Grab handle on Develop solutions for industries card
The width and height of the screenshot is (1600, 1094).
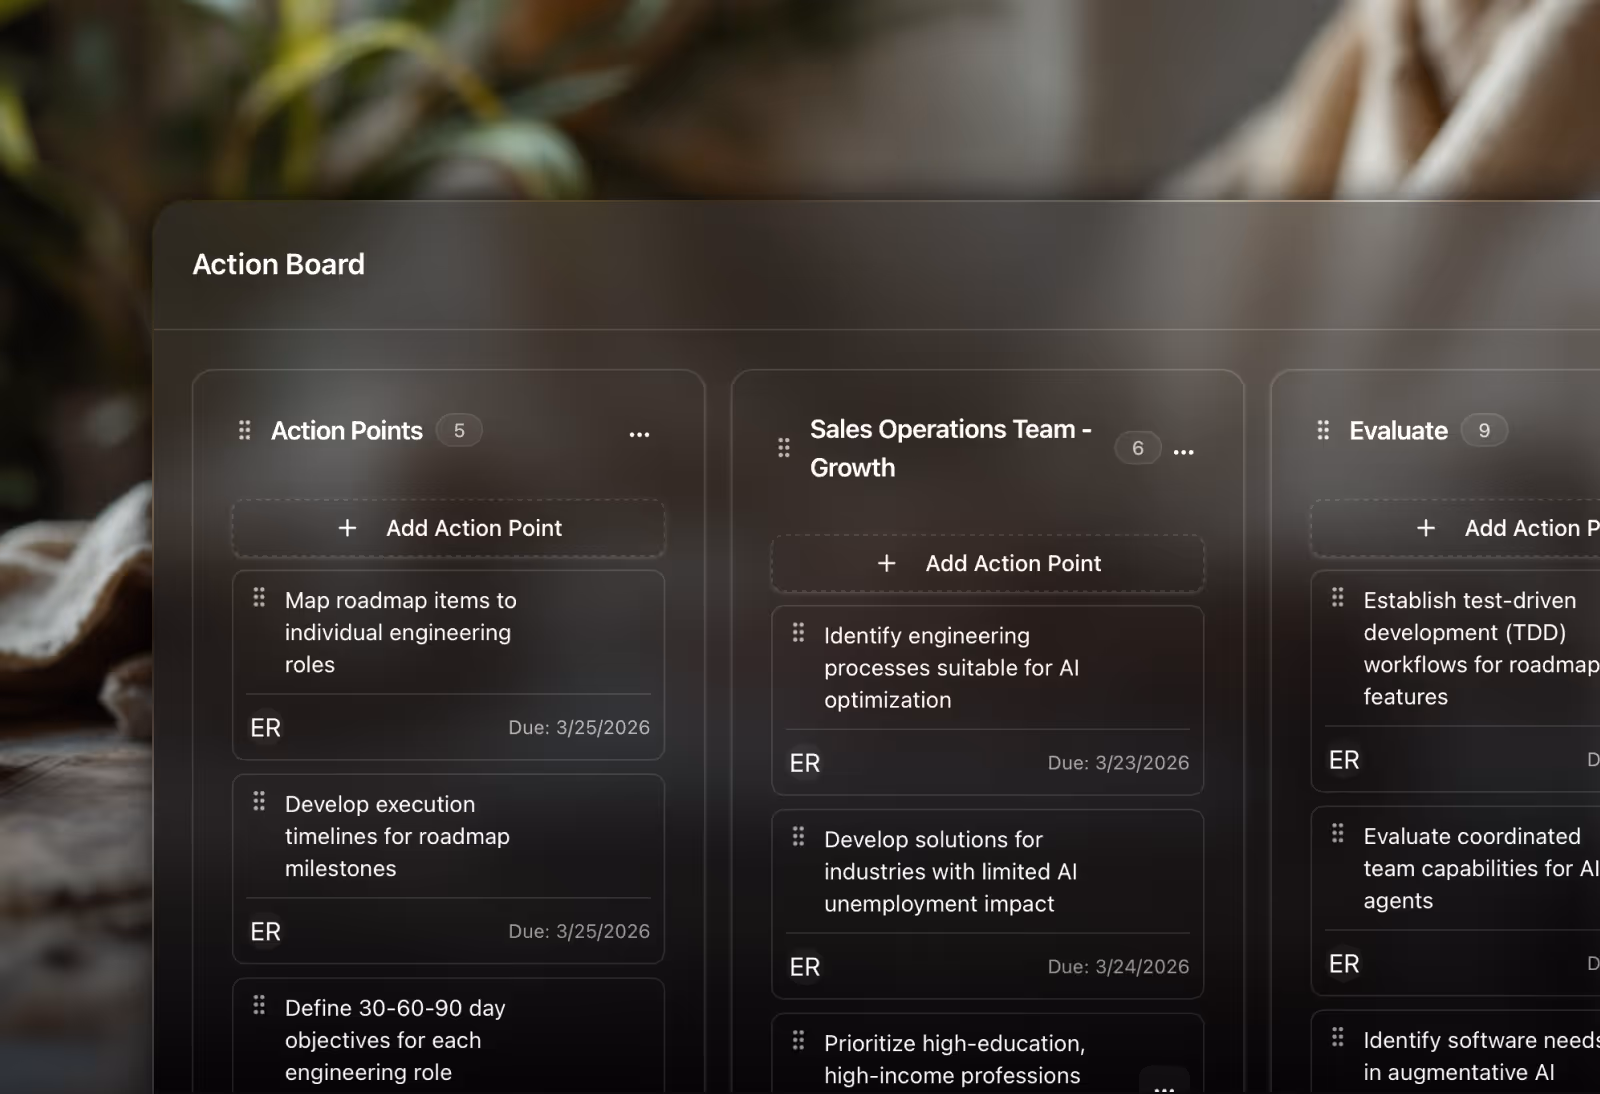(798, 836)
